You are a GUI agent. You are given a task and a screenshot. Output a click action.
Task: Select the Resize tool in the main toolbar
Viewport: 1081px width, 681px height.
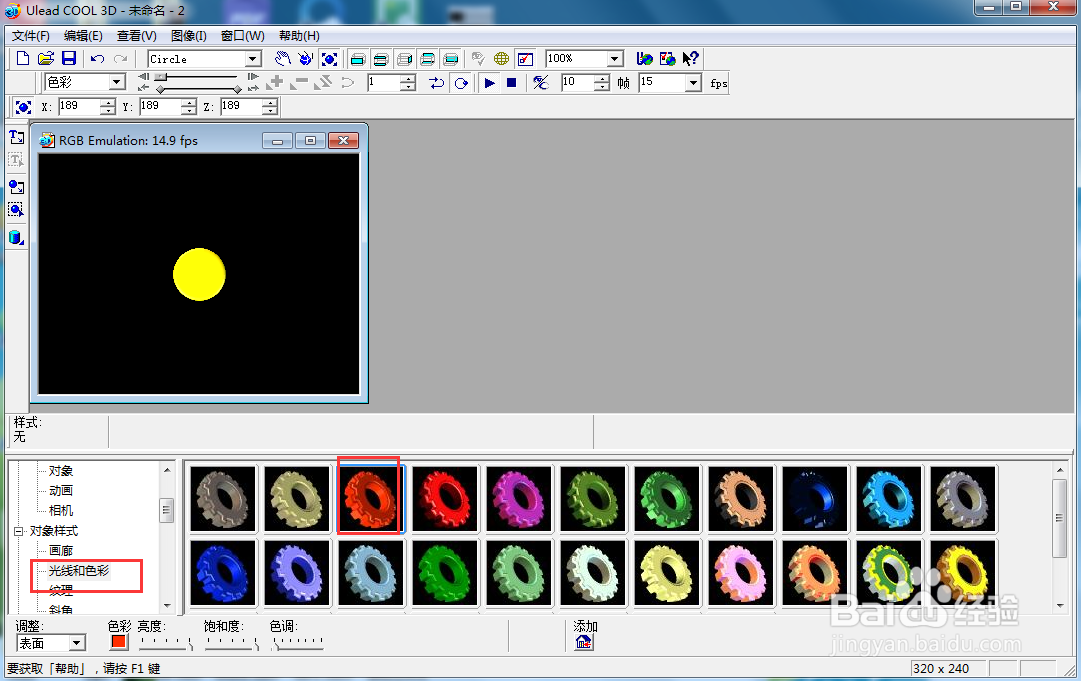[330, 59]
